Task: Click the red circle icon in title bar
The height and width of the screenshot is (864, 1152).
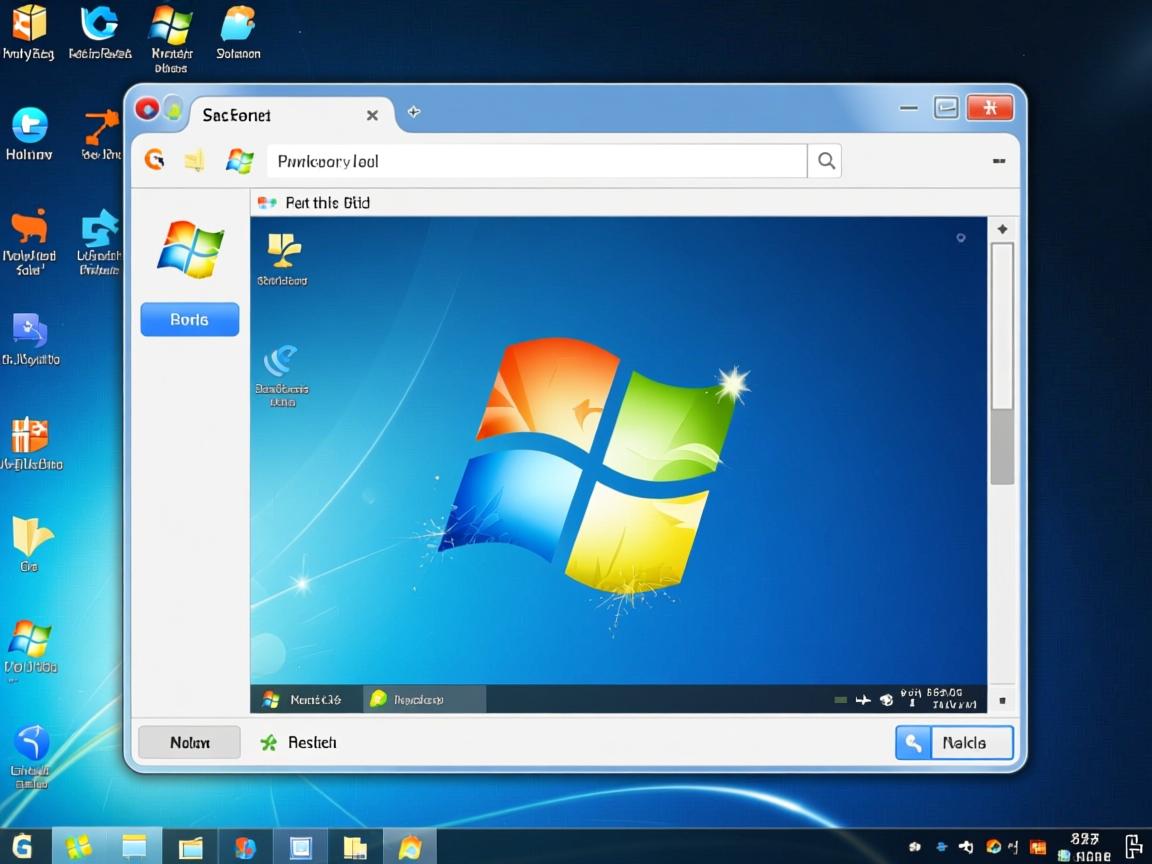Action: click(x=147, y=109)
